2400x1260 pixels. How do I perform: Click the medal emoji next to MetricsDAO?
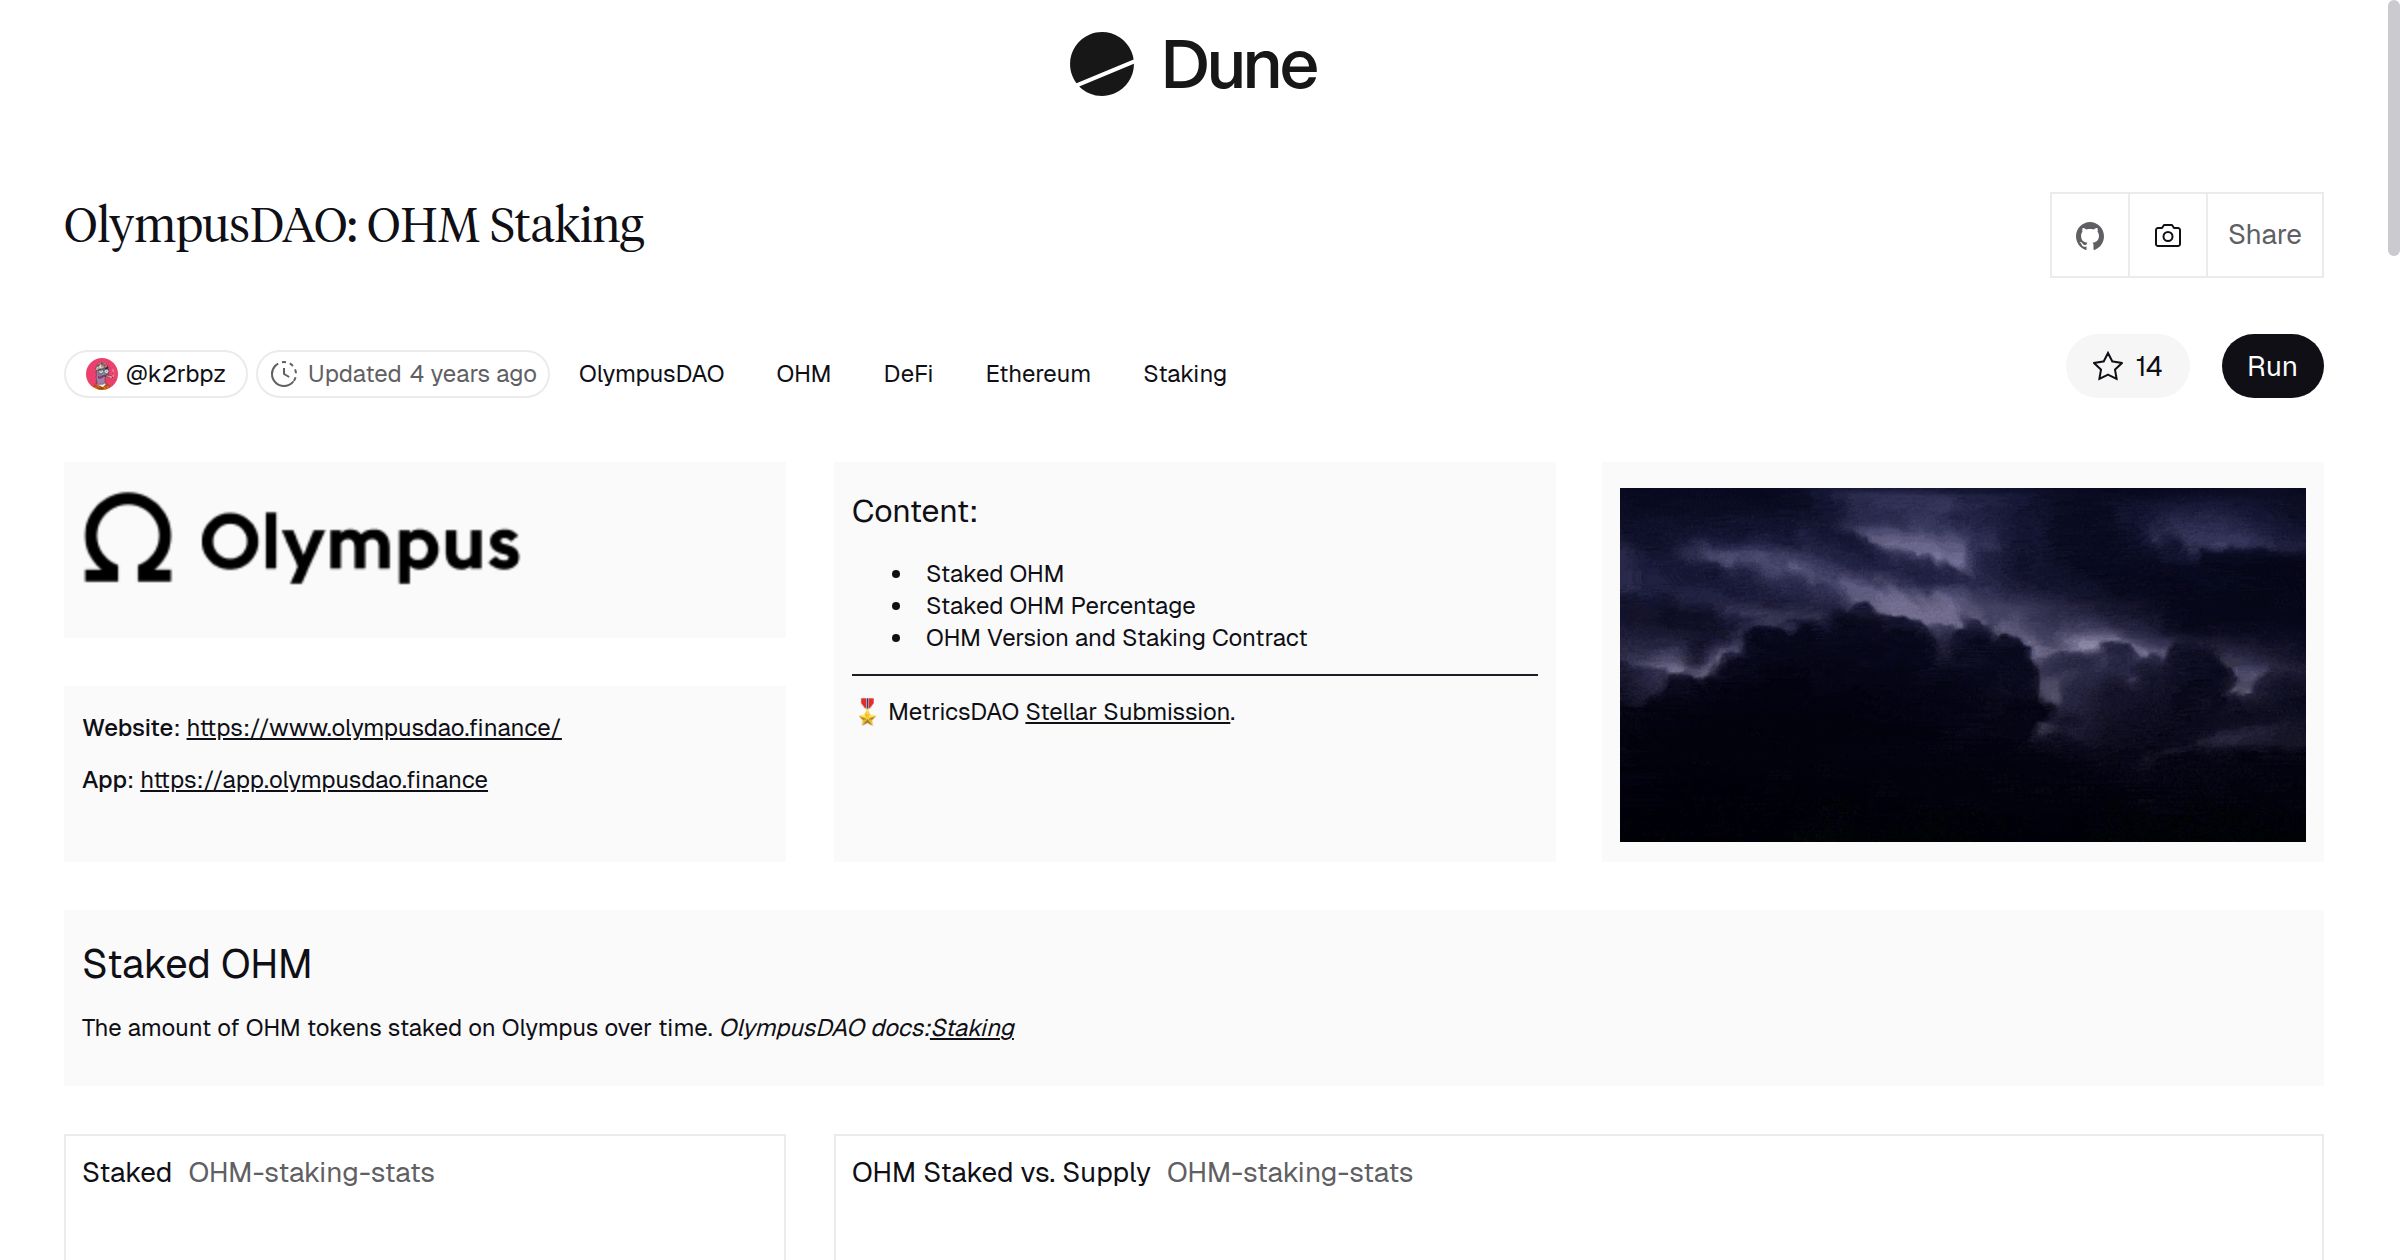(x=867, y=712)
